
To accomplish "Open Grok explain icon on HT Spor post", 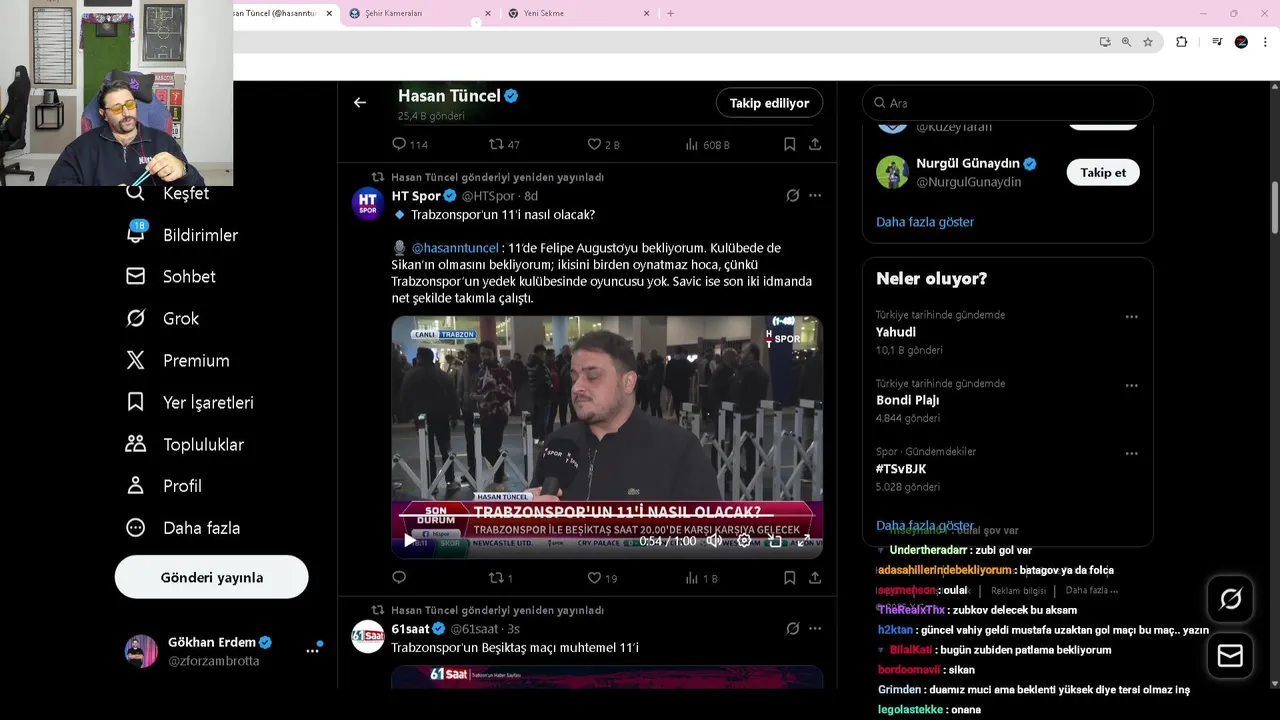I will click(792, 196).
